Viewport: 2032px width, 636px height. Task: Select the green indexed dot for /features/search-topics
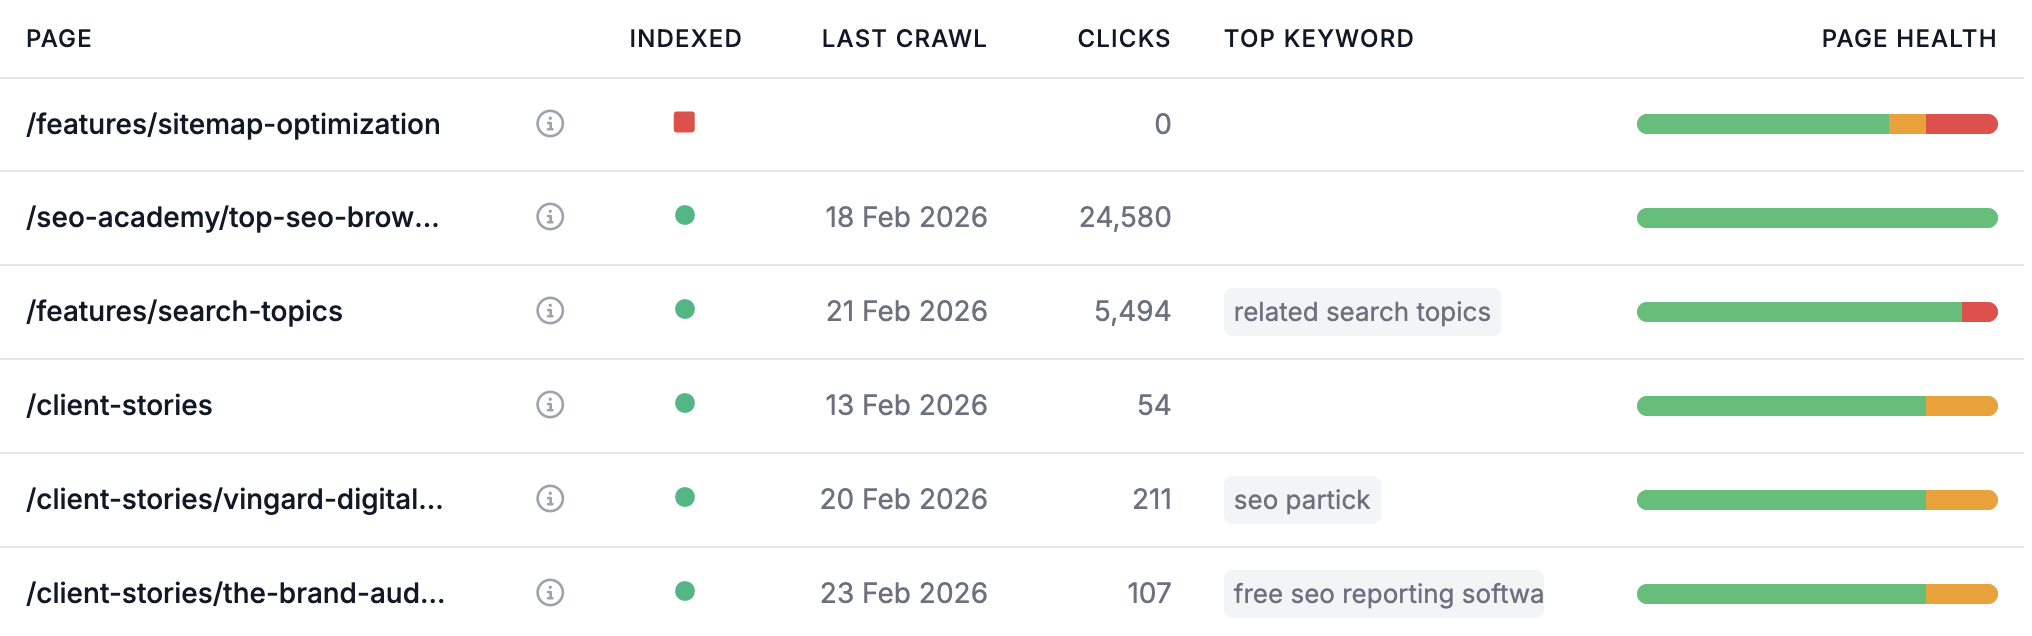[x=685, y=311]
